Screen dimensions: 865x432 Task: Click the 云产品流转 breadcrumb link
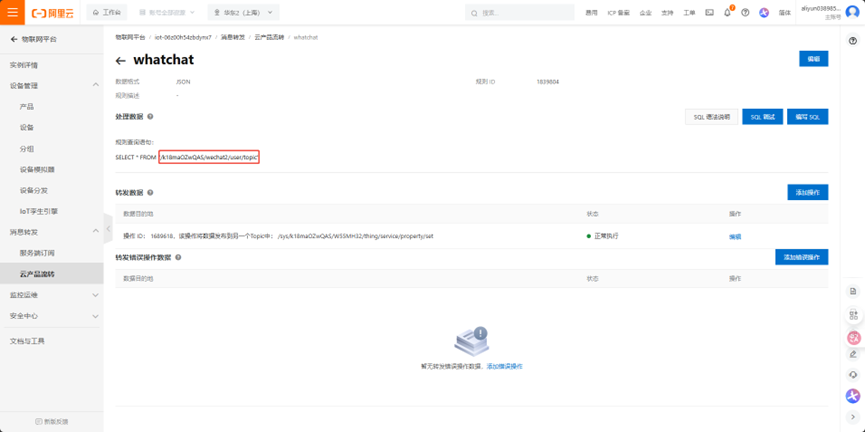(269, 38)
